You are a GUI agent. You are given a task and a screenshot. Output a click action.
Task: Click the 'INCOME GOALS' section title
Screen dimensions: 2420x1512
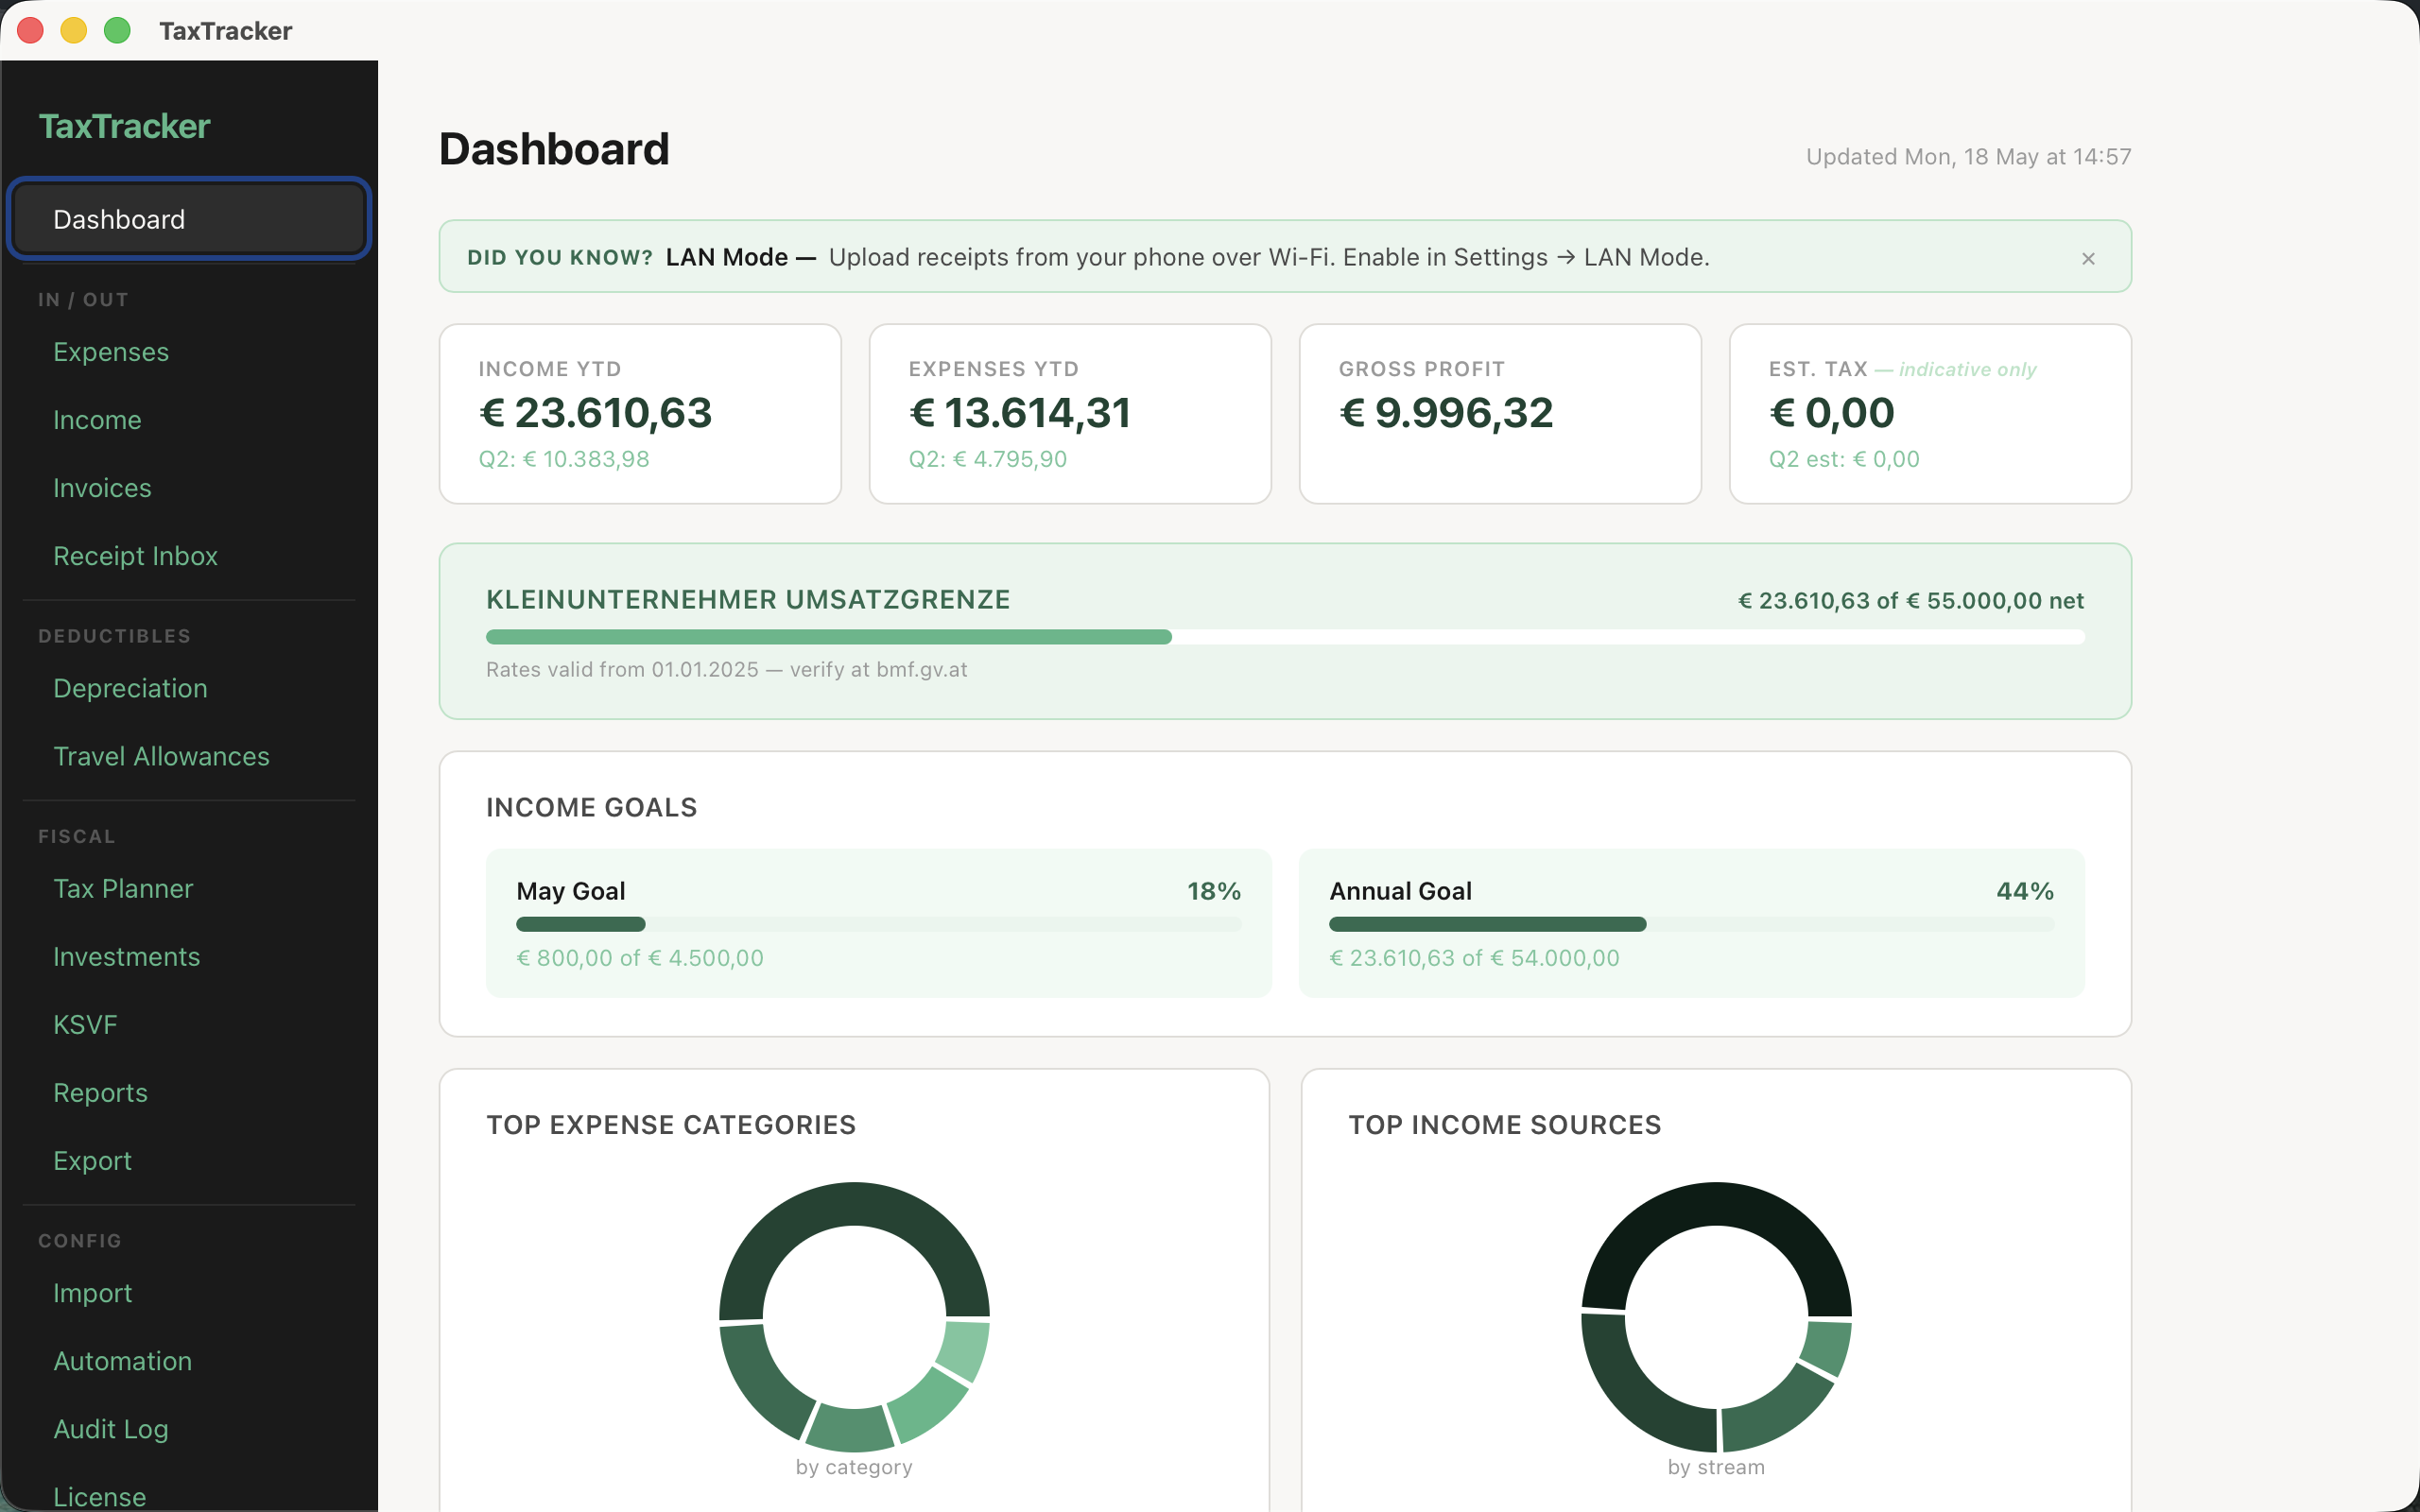click(x=592, y=807)
